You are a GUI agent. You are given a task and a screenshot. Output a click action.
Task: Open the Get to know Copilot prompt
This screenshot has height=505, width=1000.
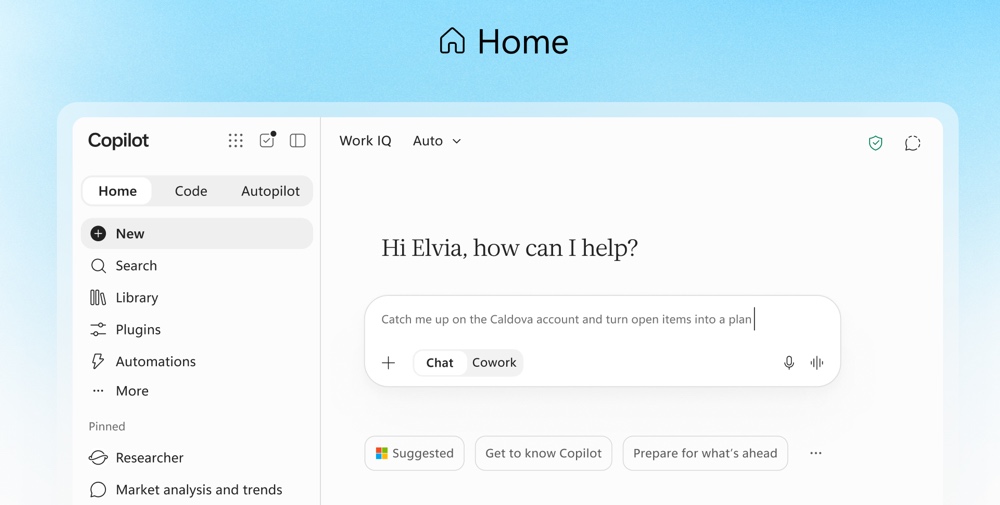click(x=543, y=453)
